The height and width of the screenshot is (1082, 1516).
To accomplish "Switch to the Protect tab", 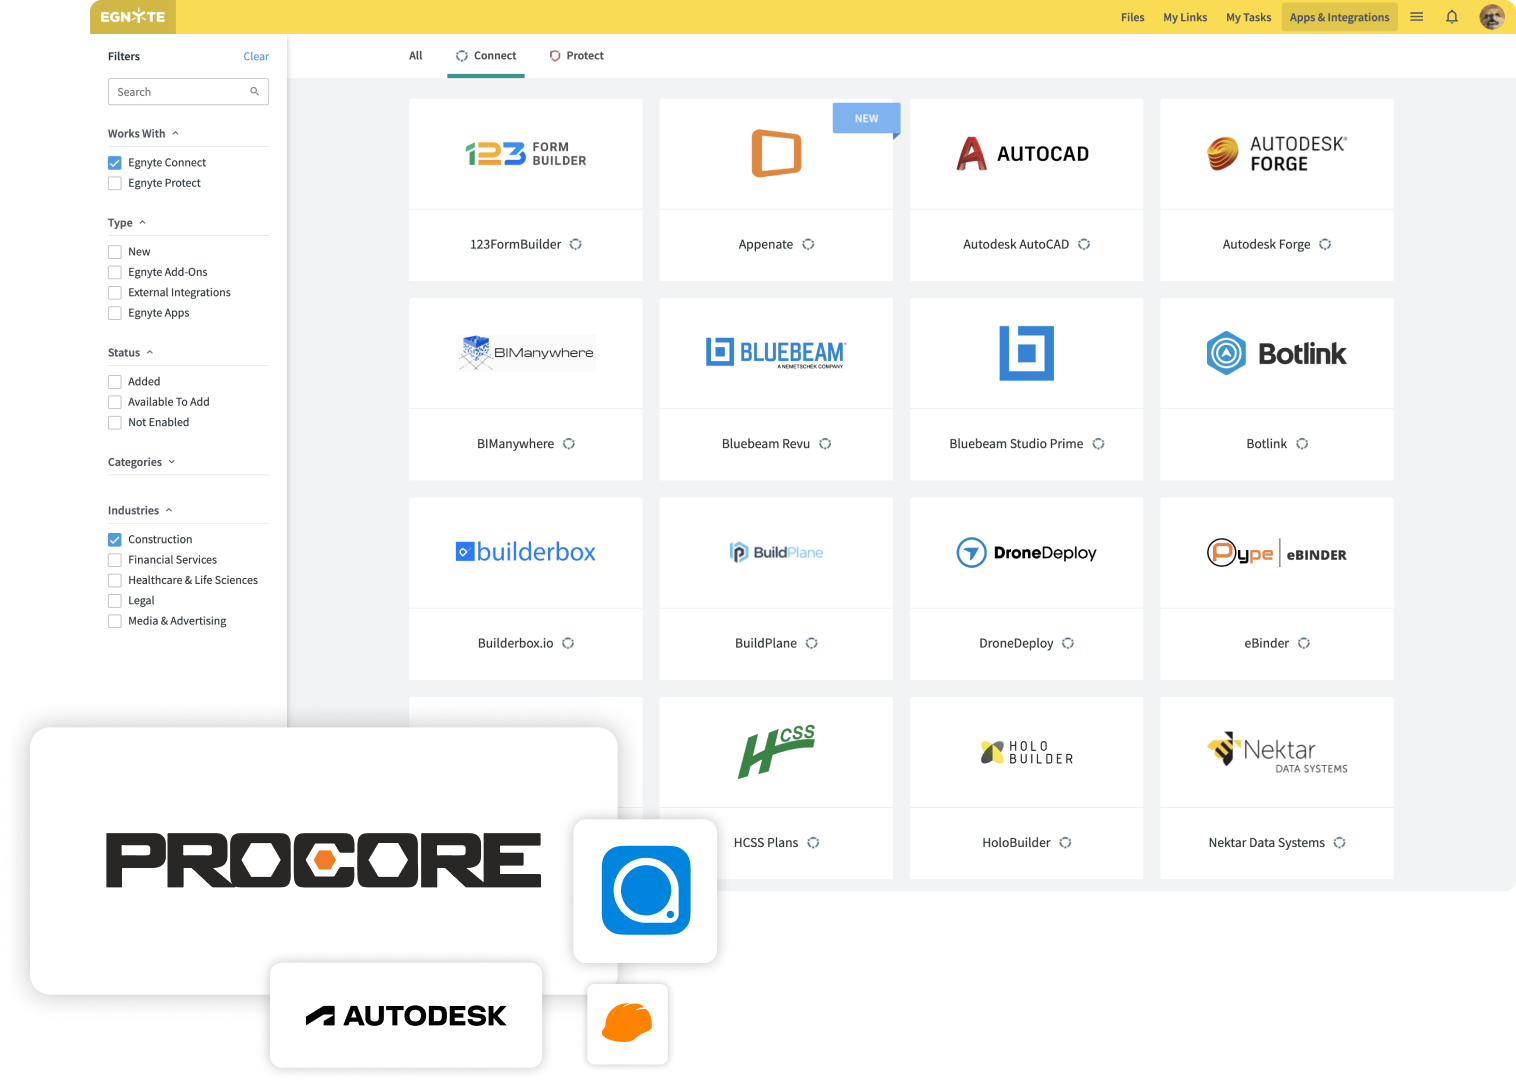I will pos(577,55).
